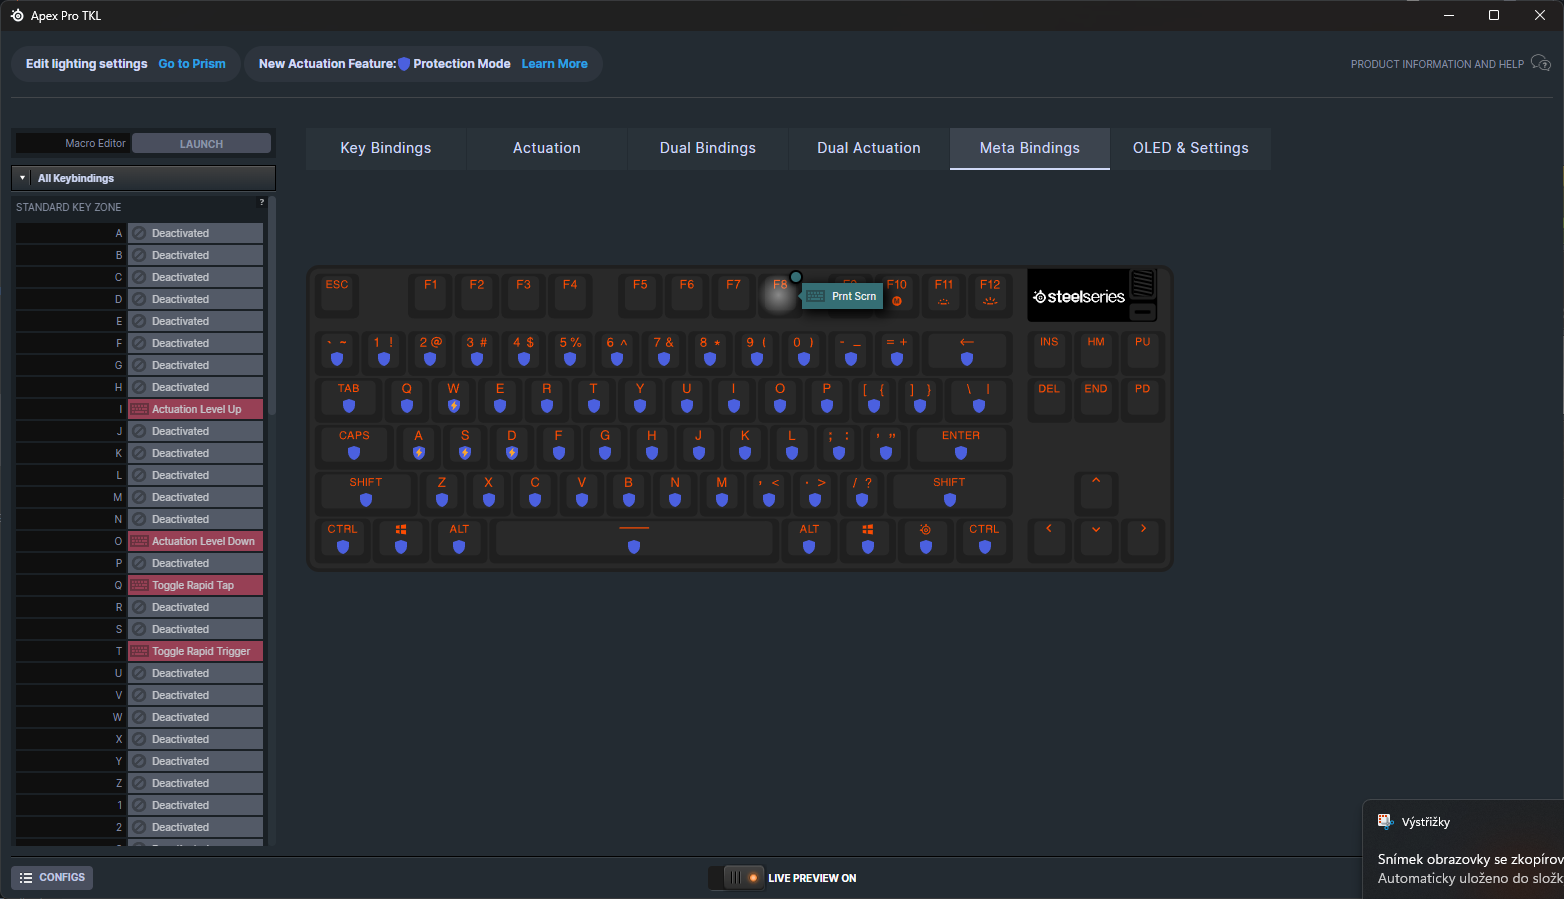Viewport: 1564px width, 899px height.
Task: Click the brightness icon on the F11 key
Action: click(x=943, y=300)
